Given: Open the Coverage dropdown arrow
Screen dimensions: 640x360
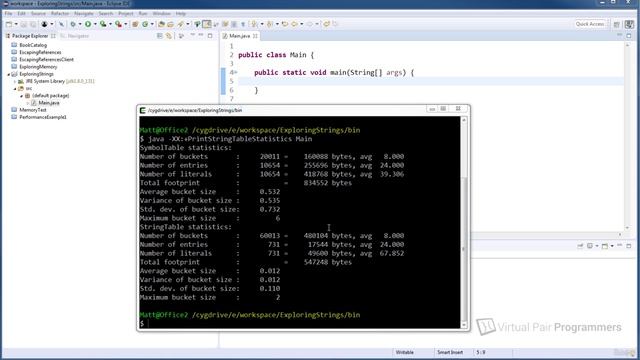Looking at the screenshot, I should pyautogui.click(x=110, y=24).
